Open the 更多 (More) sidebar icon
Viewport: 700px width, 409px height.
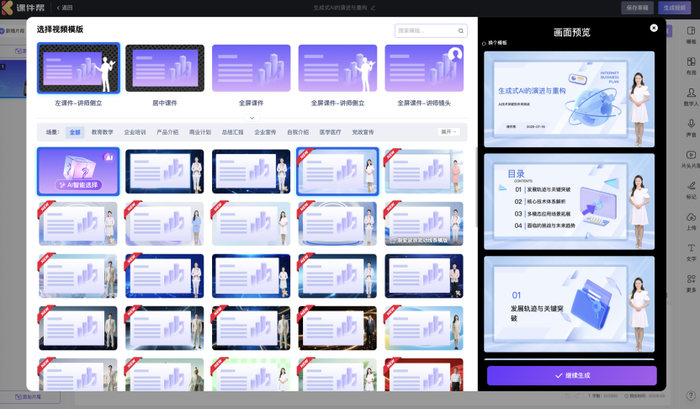[690, 281]
